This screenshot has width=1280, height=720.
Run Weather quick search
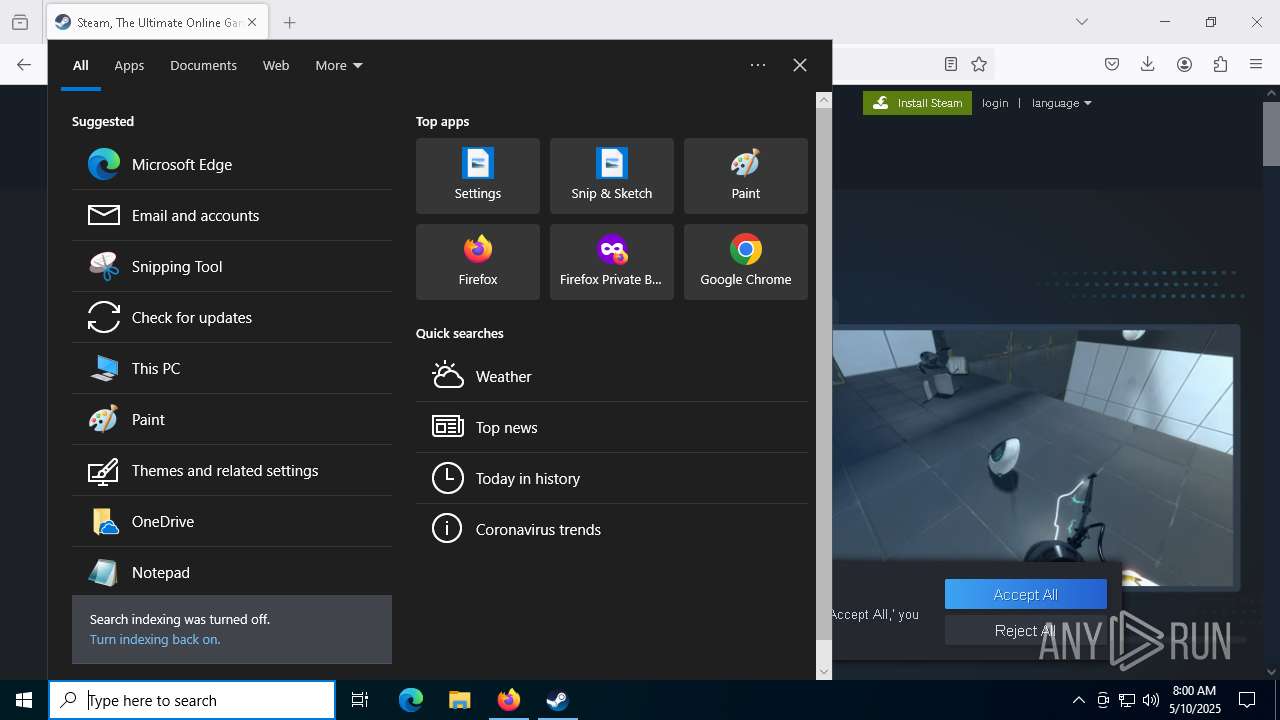pos(612,376)
